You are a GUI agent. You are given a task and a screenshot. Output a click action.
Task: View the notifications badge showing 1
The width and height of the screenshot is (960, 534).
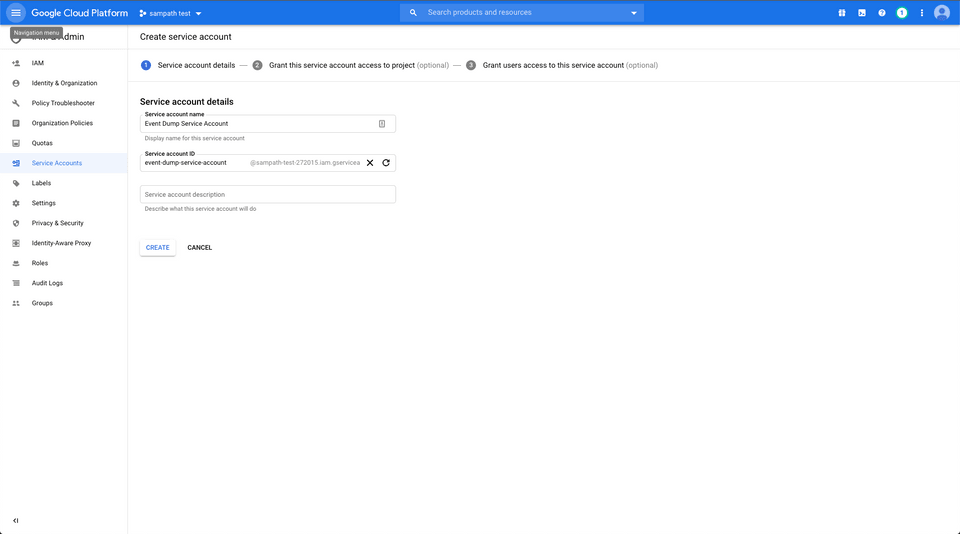click(902, 13)
